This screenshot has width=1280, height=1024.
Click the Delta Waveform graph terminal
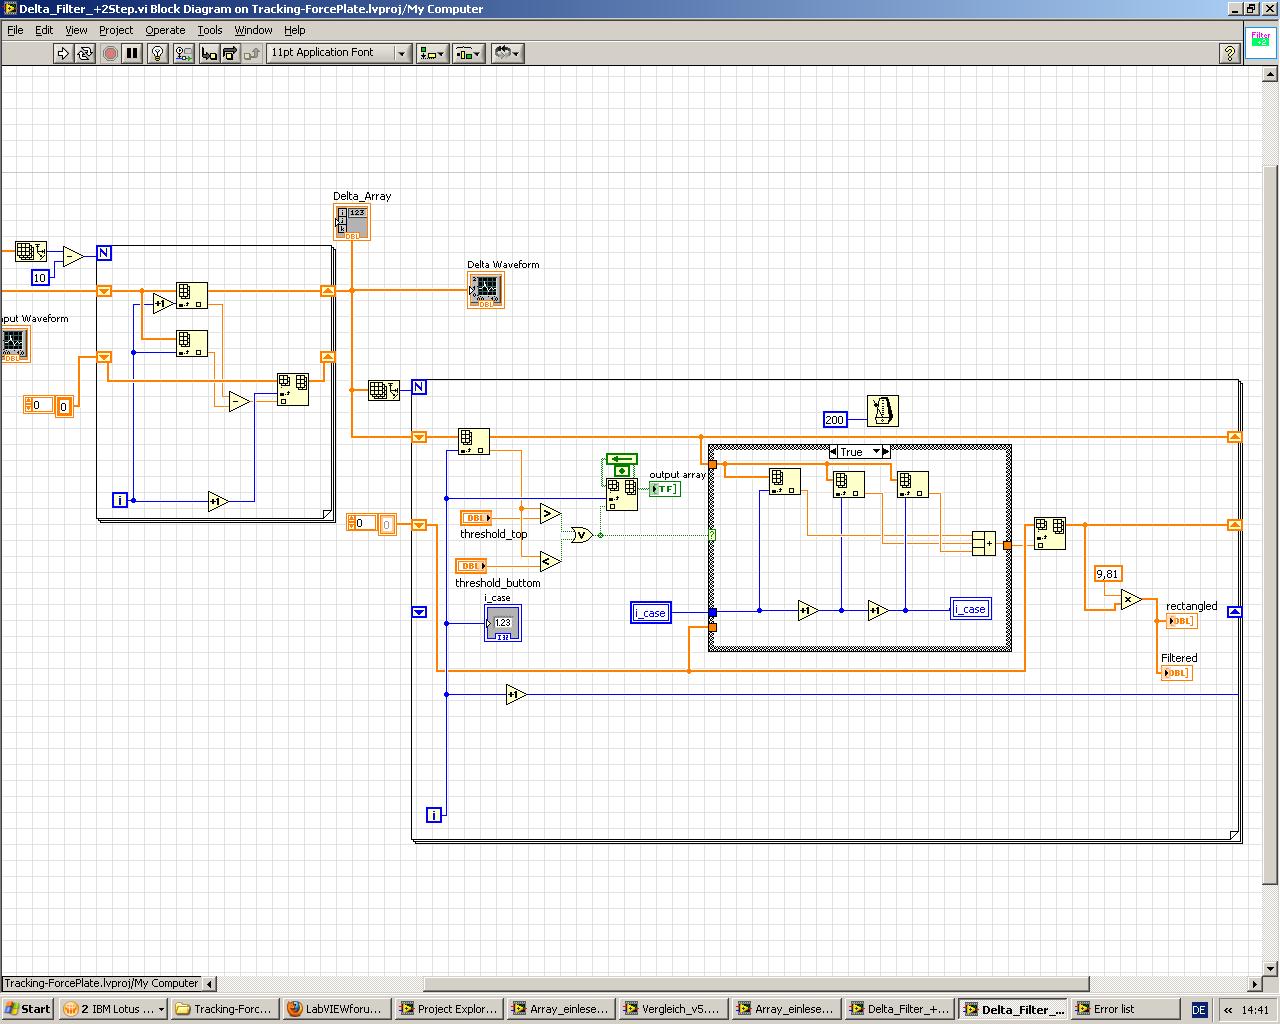[x=485, y=291]
